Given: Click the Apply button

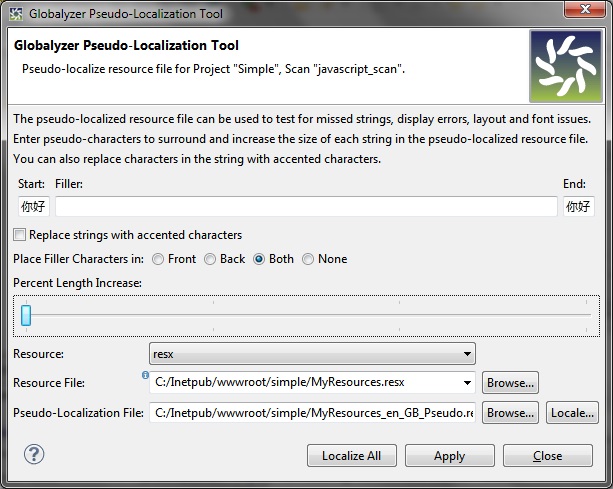Looking at the screenshot, I should pyautogui.click(x=449, y=456).
